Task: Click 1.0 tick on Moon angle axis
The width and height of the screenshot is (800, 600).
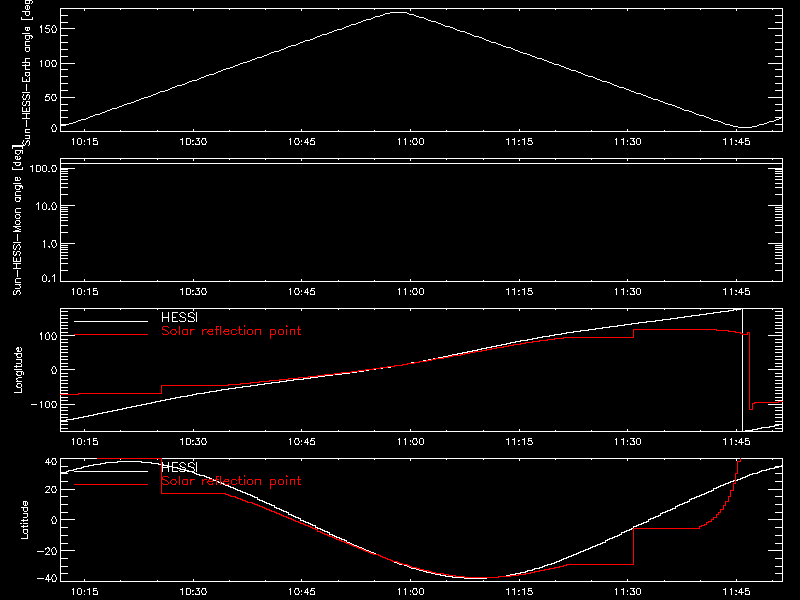Action: point(49,244)
